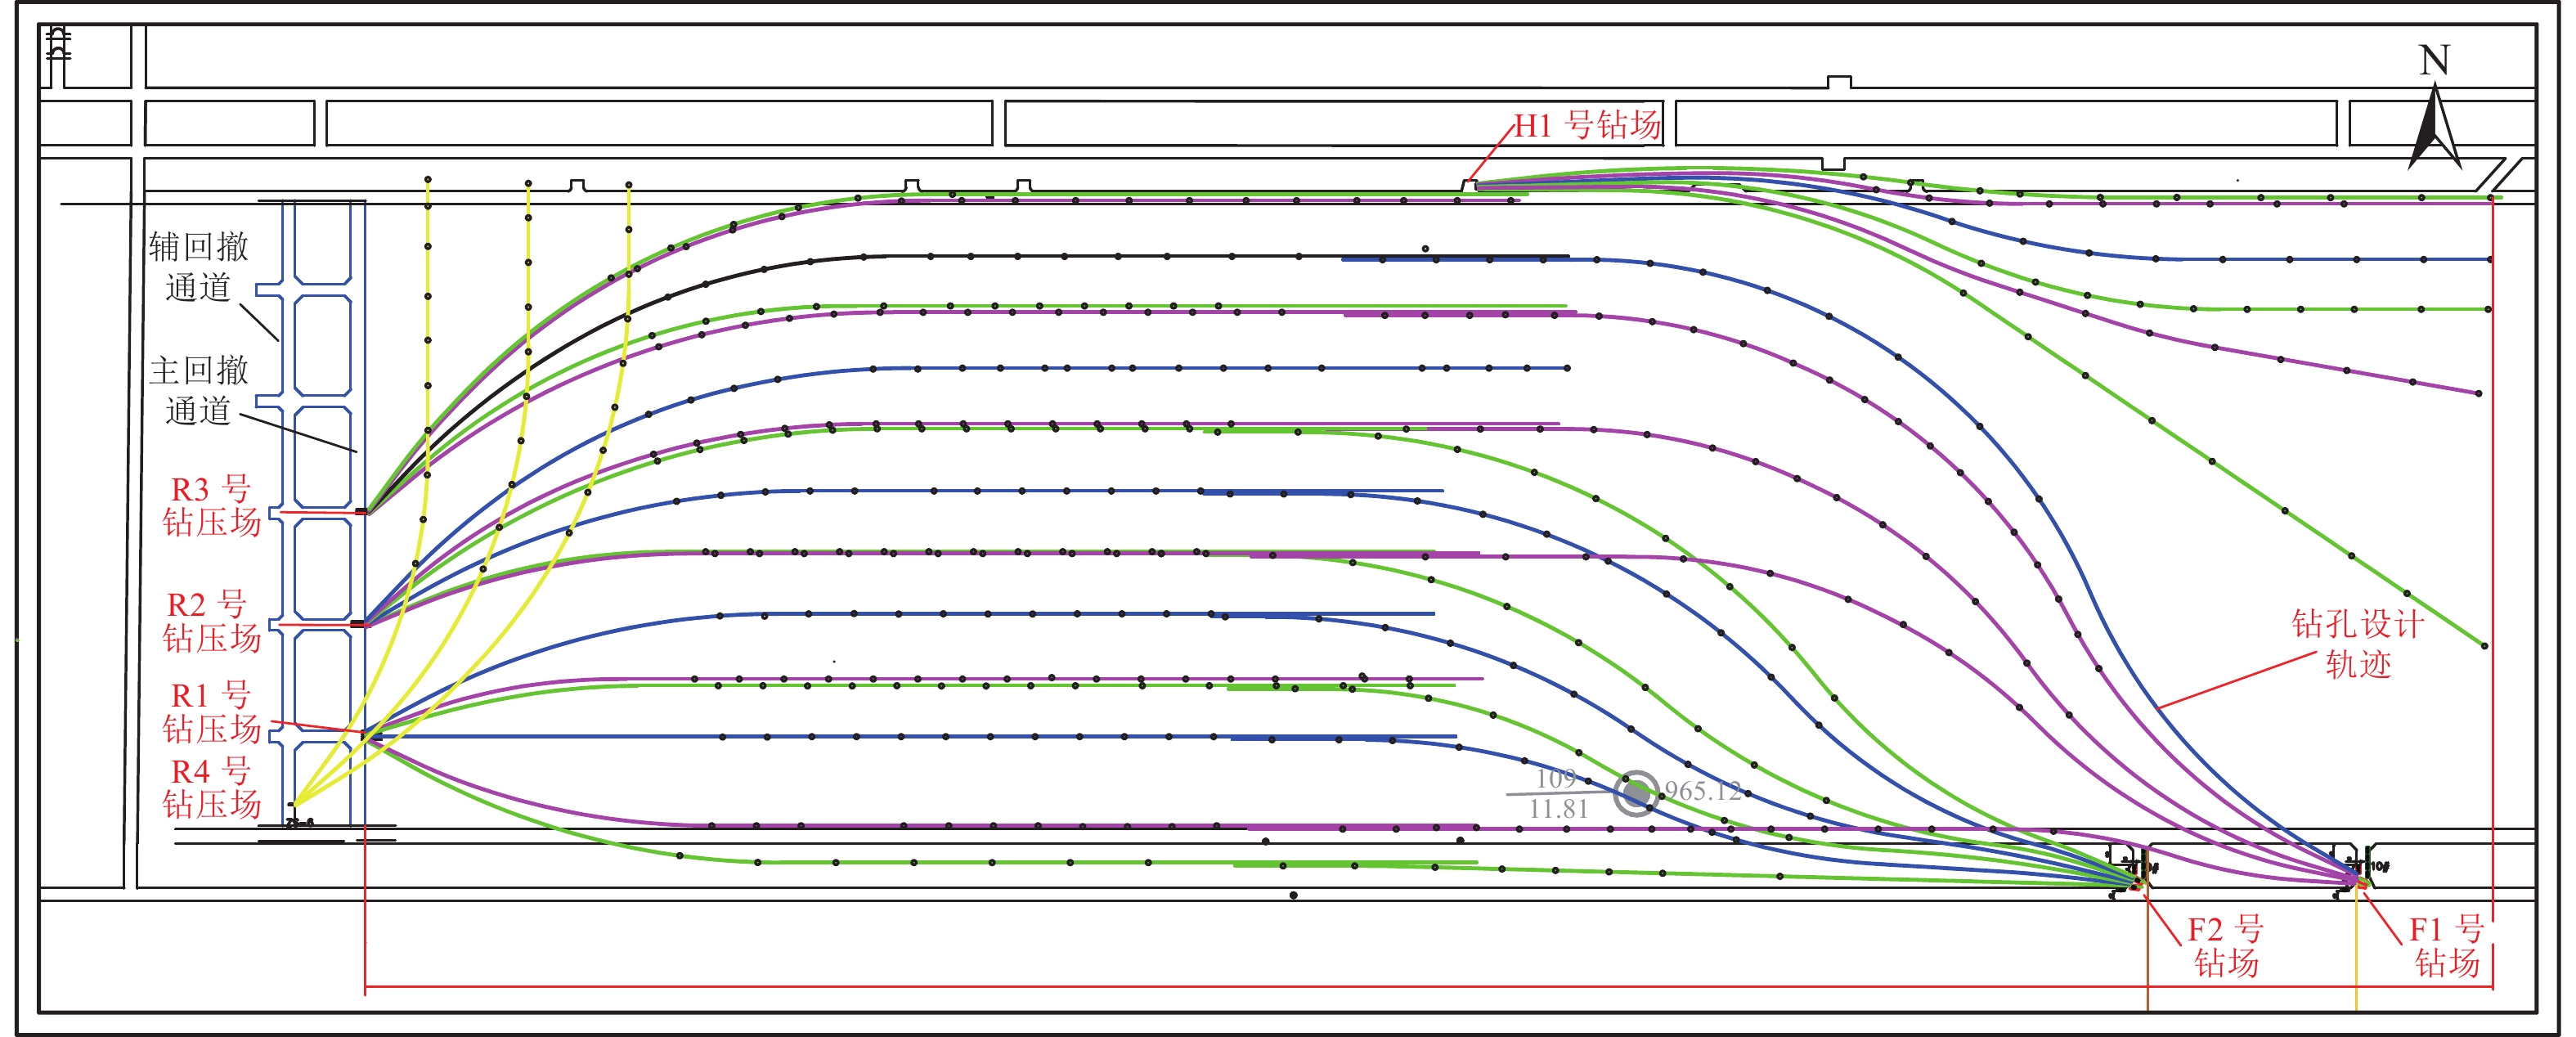Image resolution: width=2576 pixels, height=1037 pixels.
Task: Select the H1 号钻场 label
Action: click(x=1587, y=125)
